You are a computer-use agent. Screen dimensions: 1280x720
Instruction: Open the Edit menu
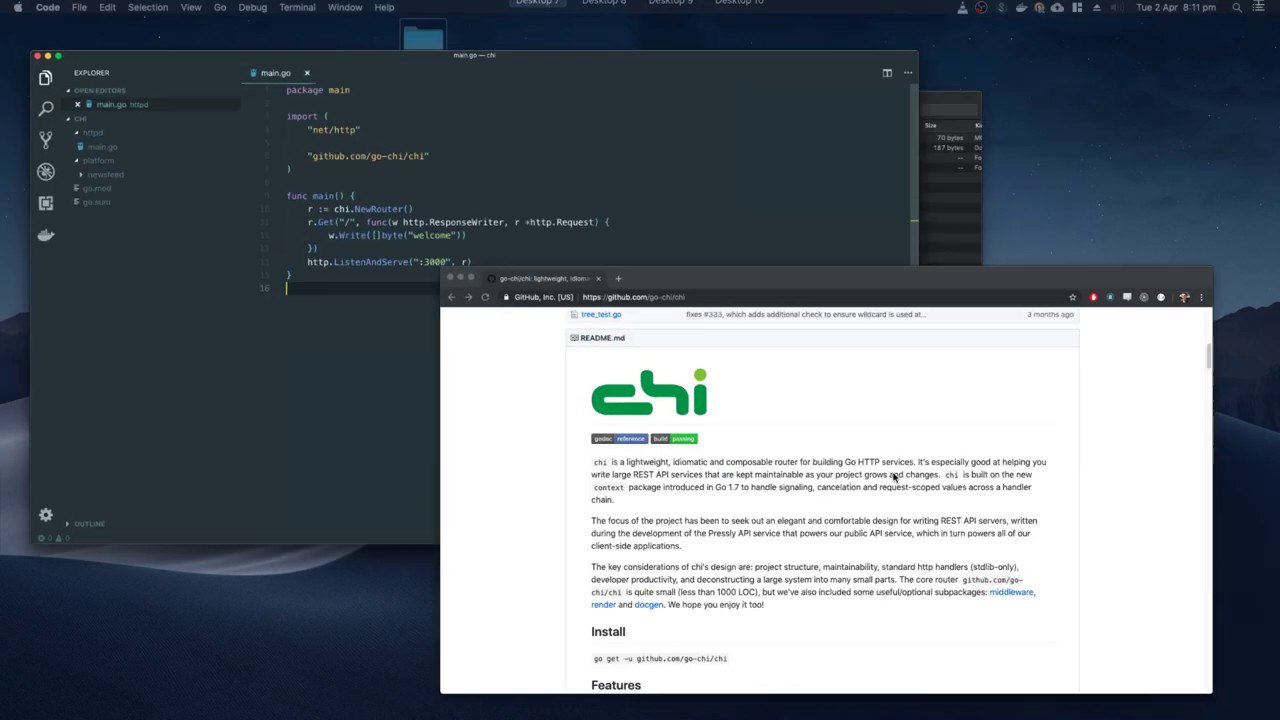coord(107,7)
